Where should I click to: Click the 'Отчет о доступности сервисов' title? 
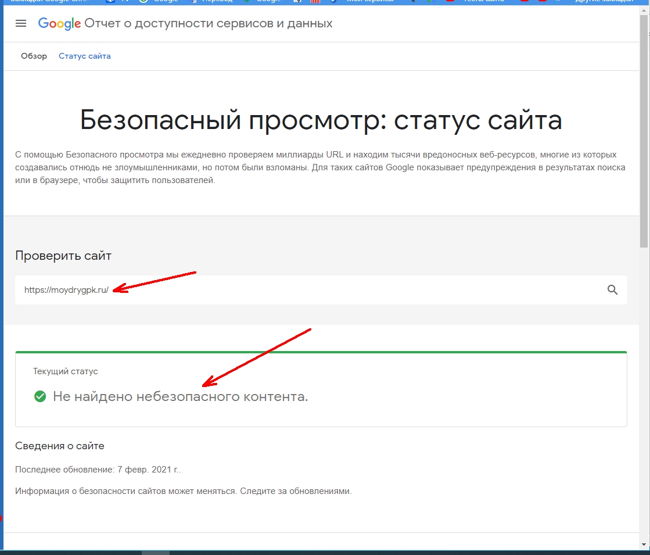tap(208, 24)
